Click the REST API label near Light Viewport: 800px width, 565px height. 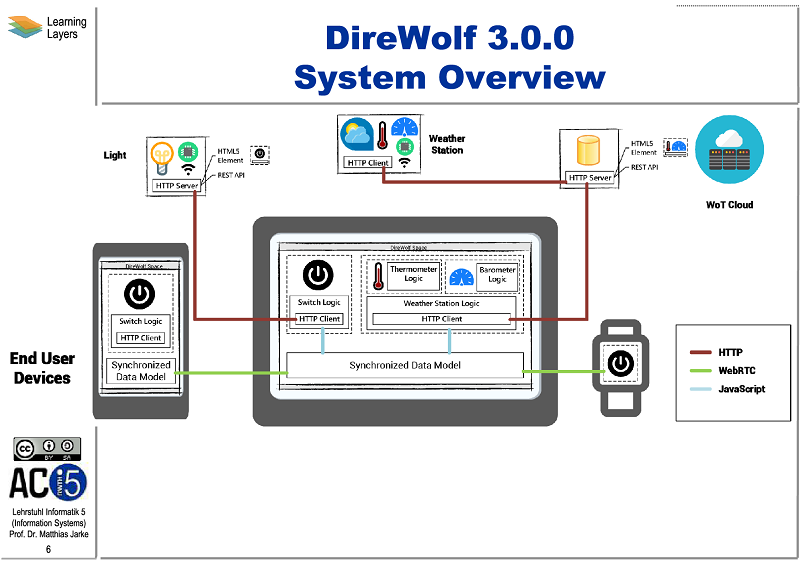[x=231, y=175]
